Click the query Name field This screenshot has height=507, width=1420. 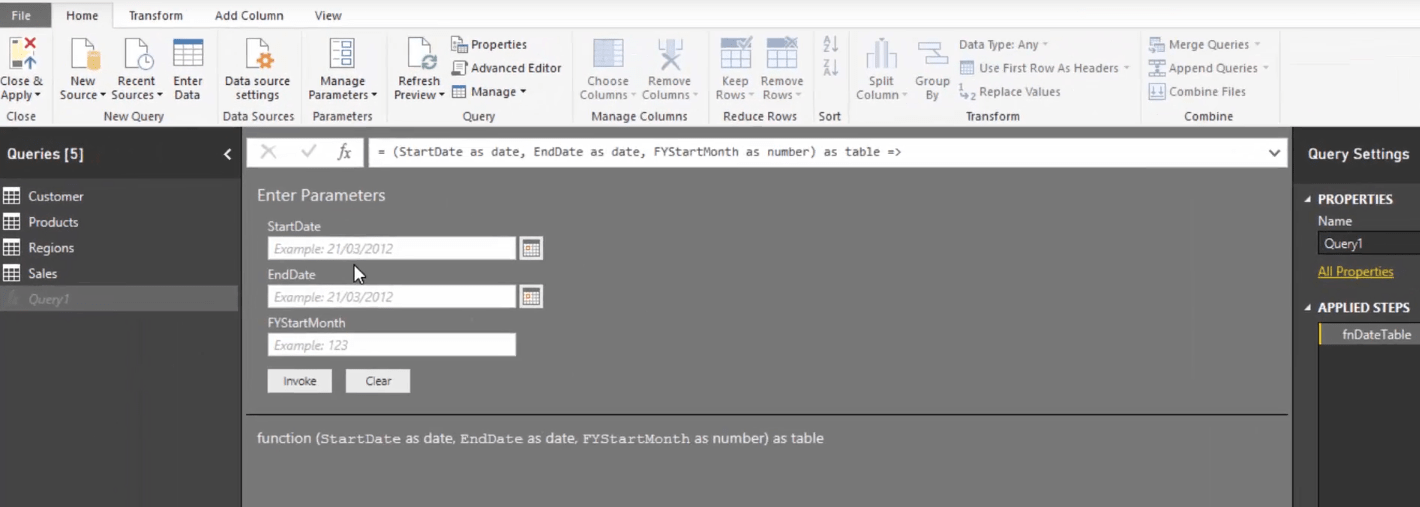click(1368, 243)
